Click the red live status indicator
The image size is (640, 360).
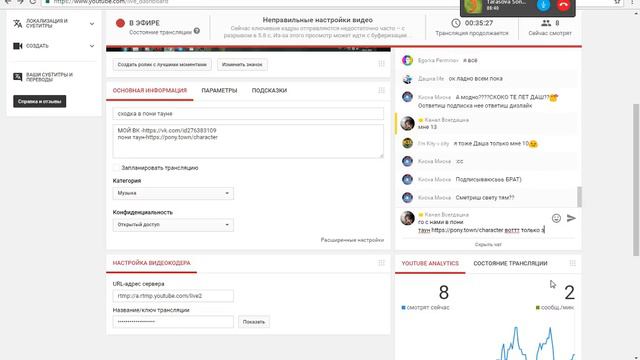(120, 23)
